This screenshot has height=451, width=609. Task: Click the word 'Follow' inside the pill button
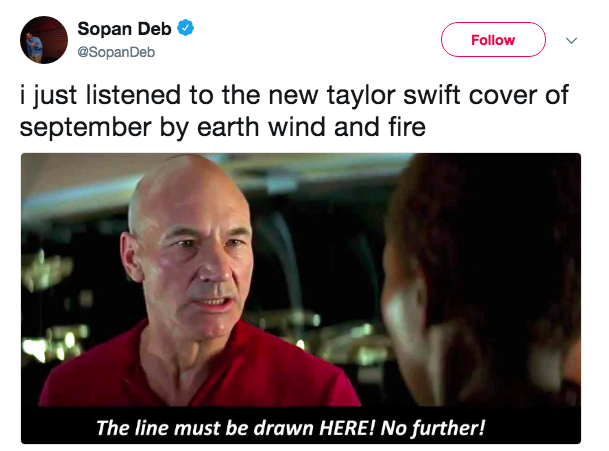[493, 40]
